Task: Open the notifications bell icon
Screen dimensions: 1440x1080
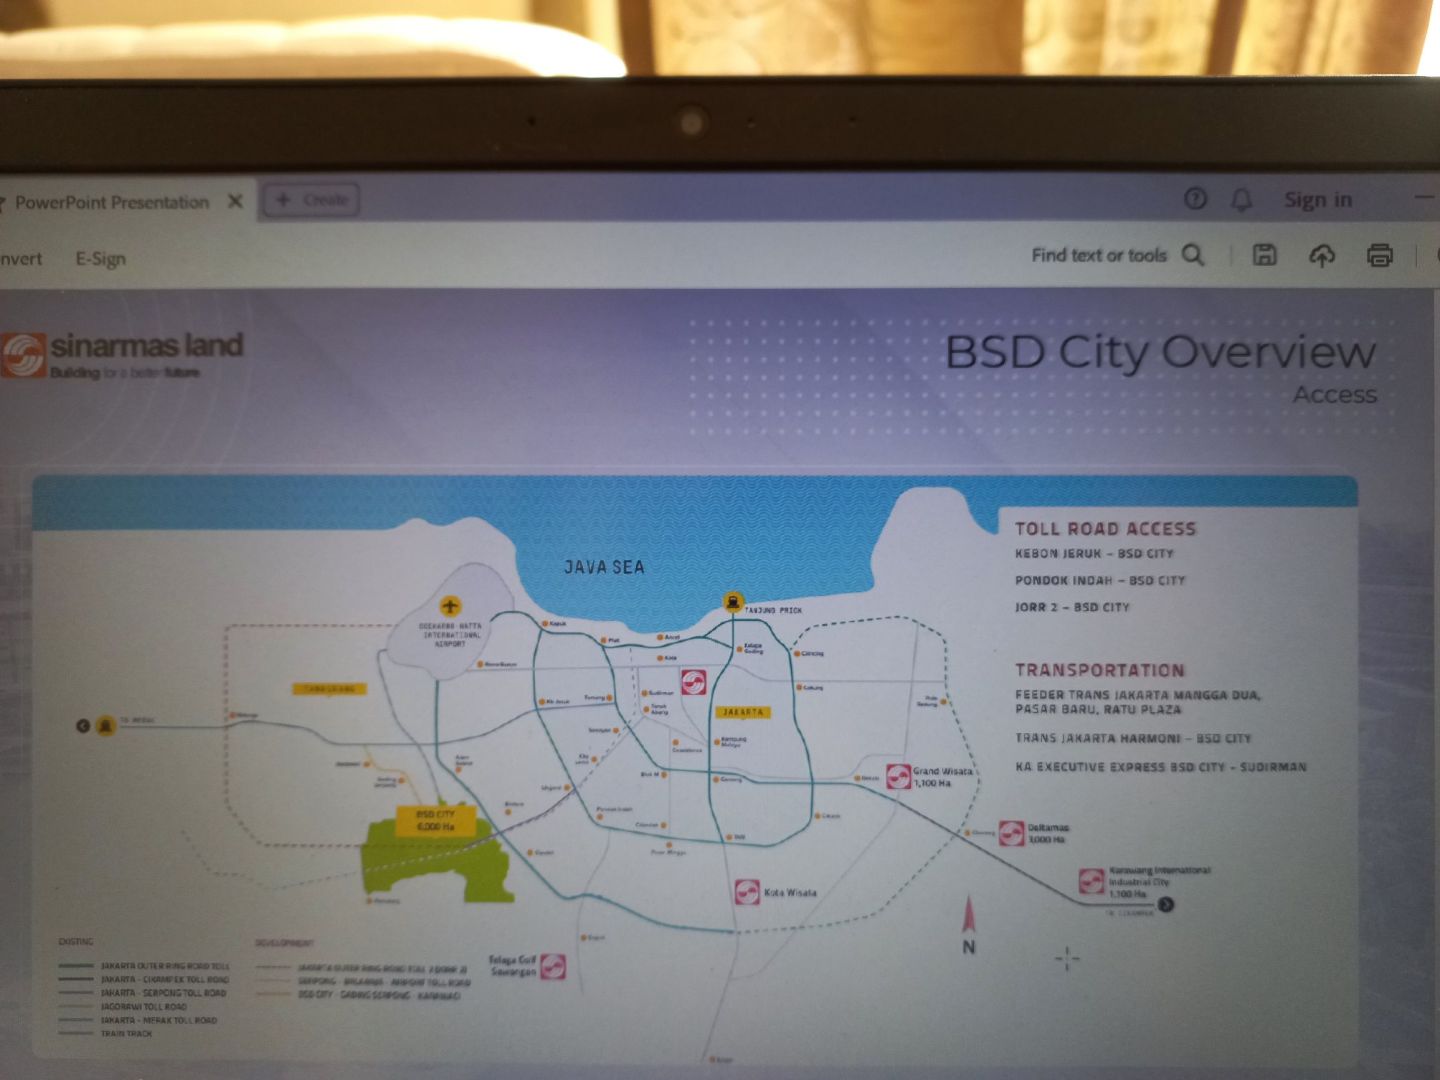Action: pos(1241,200)
